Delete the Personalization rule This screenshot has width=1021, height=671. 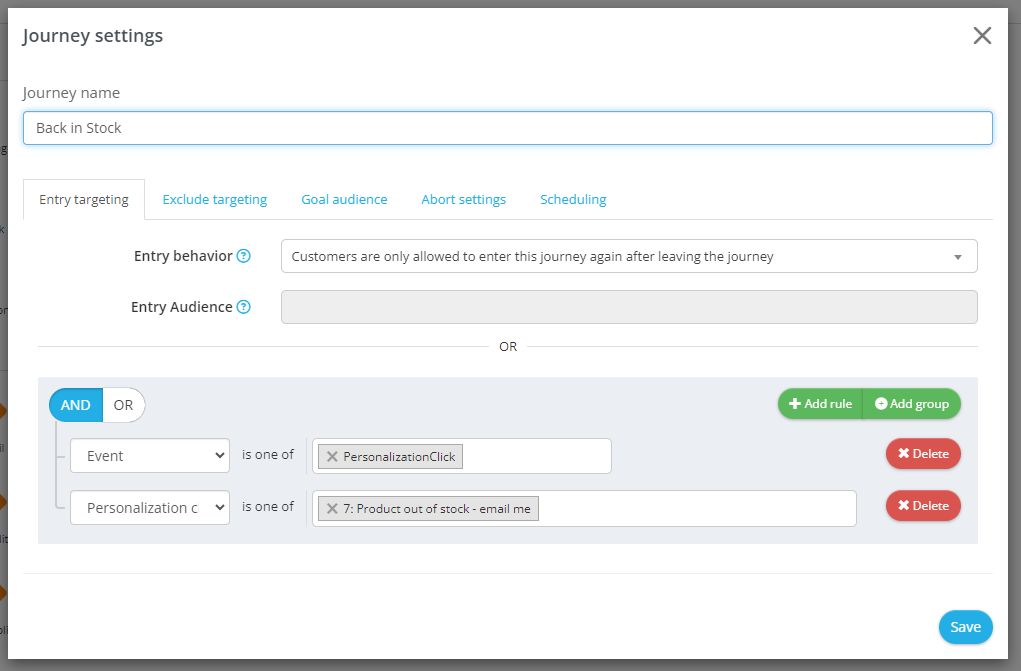(923, 506)
